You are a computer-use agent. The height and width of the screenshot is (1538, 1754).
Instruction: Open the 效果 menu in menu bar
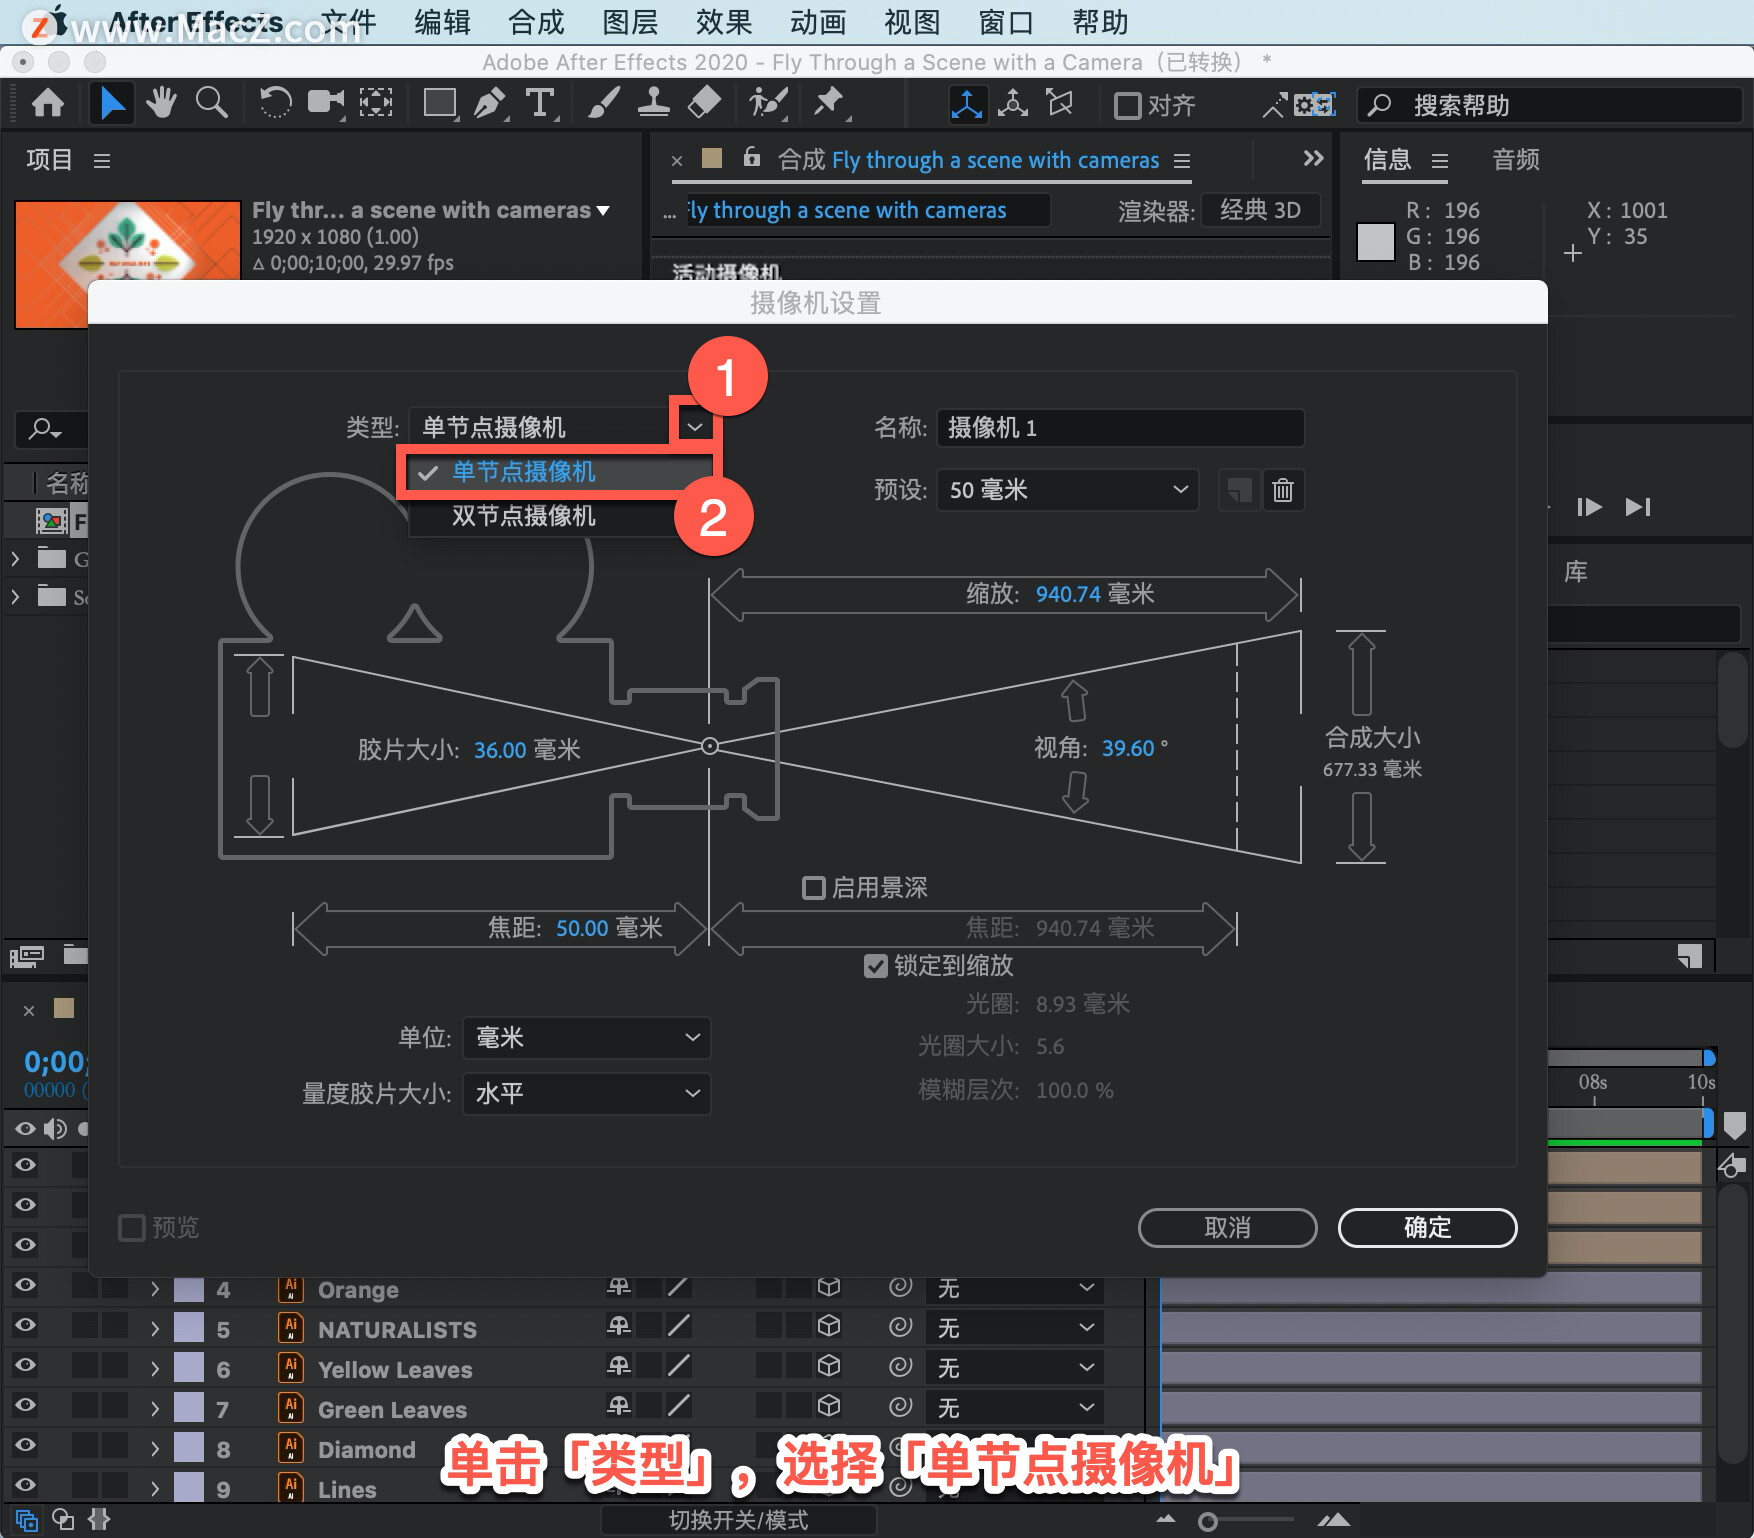[x=723, y=22]
